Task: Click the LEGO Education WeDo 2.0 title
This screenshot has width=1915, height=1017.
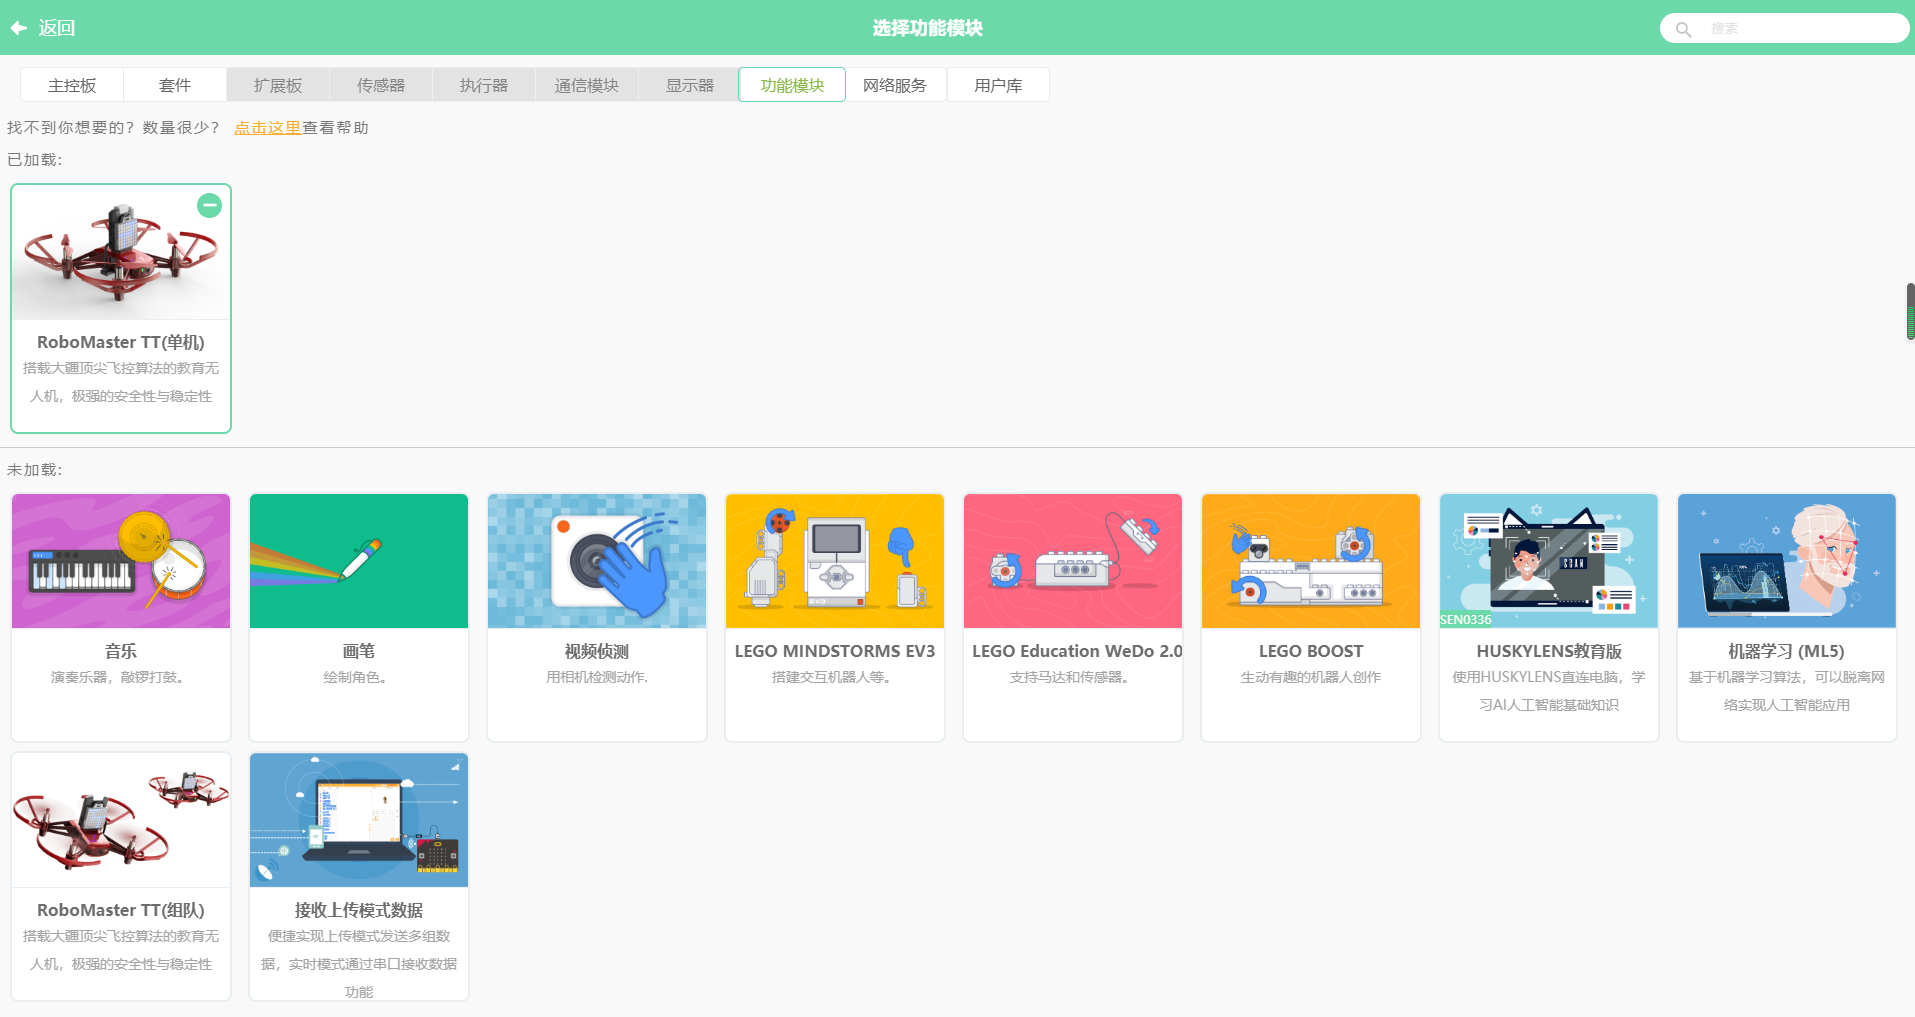Action: tap(1077, 651)
